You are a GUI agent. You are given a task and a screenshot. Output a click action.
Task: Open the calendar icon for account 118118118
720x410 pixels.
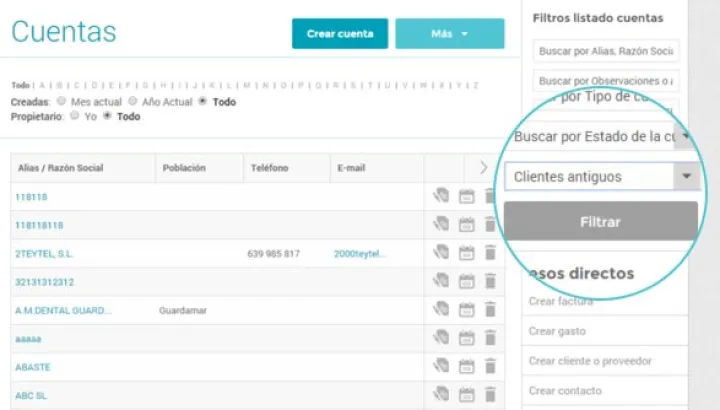coord(467,225)
